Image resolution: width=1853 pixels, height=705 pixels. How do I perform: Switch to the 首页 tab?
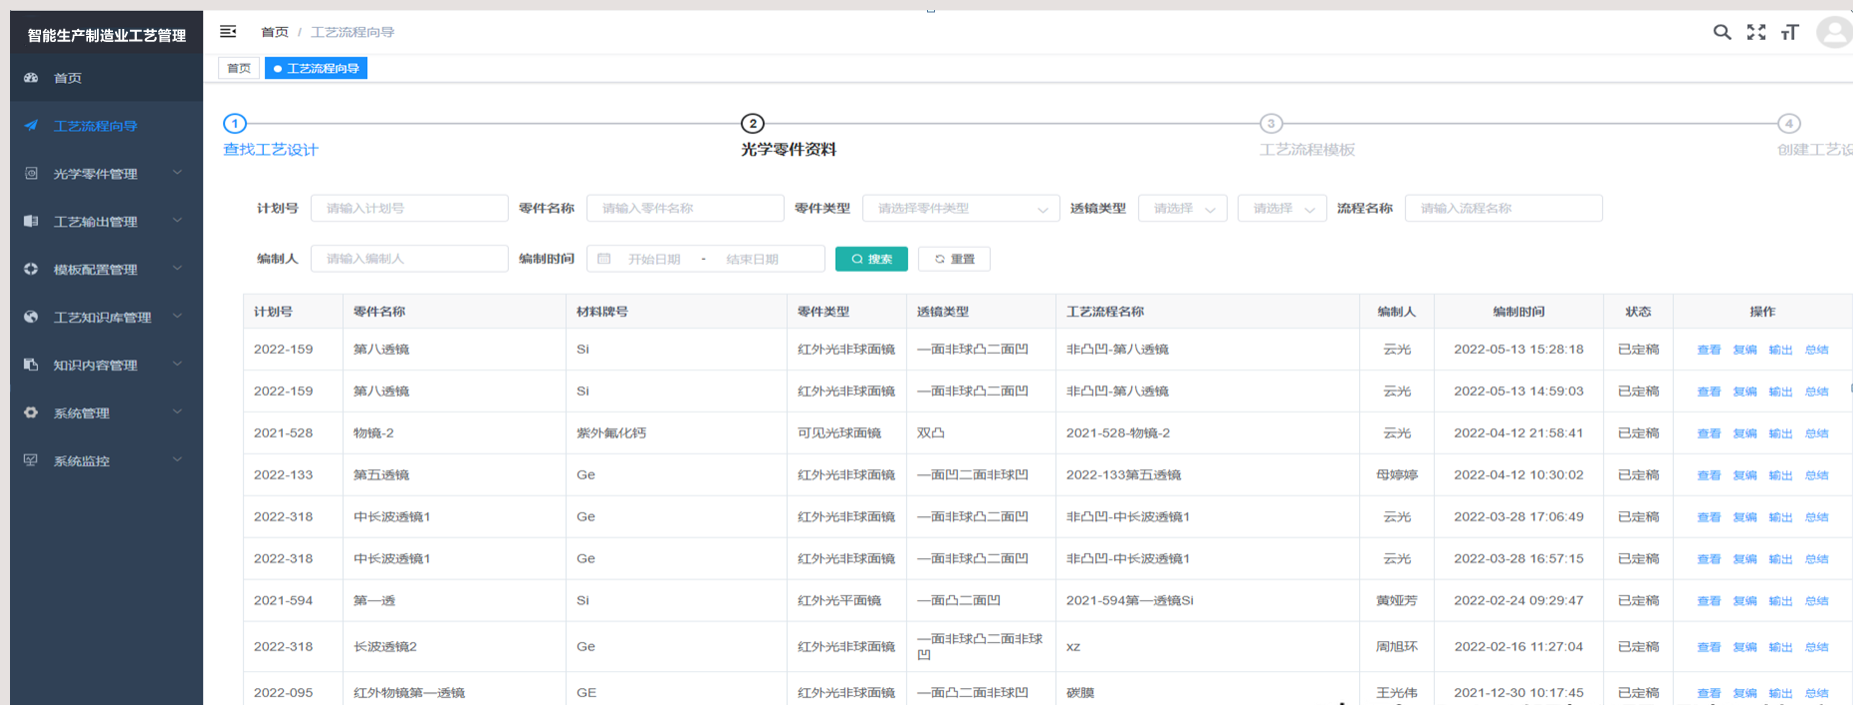[x=239, y=68]
